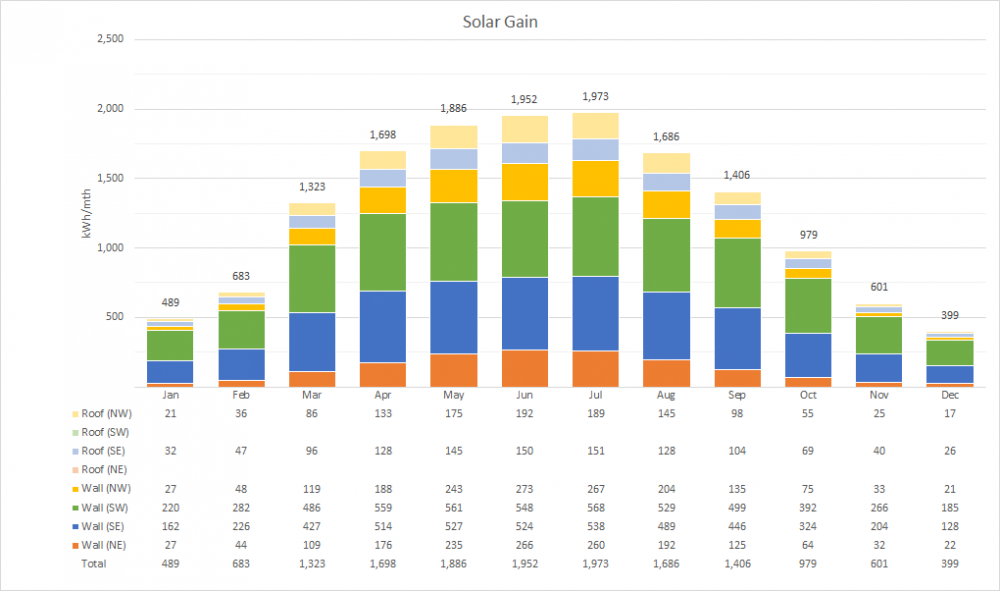Select the pale yellow Roof (NW) segment in Jul bar
Viewport: 1000px width, 591px height.
click(x=595, y=126)
